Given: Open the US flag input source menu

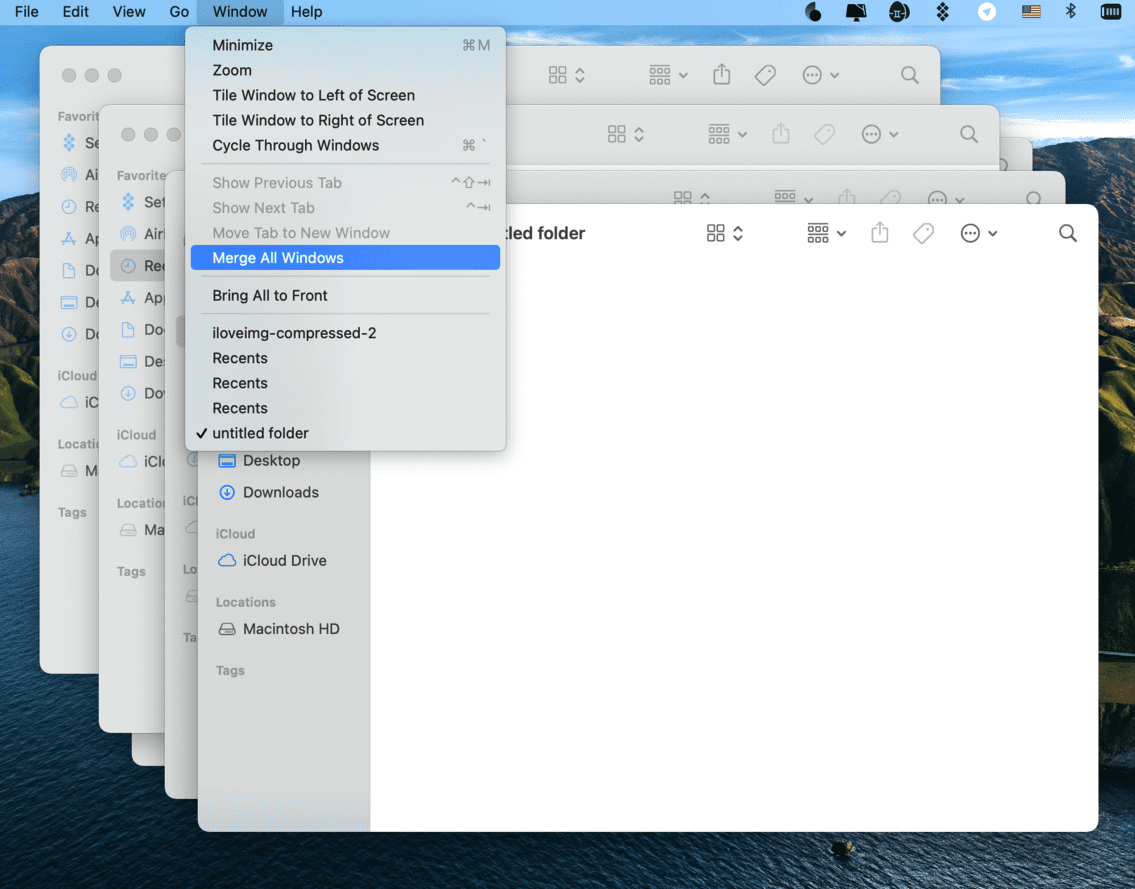Looking at the screenshot, I should click(1031, 12).
